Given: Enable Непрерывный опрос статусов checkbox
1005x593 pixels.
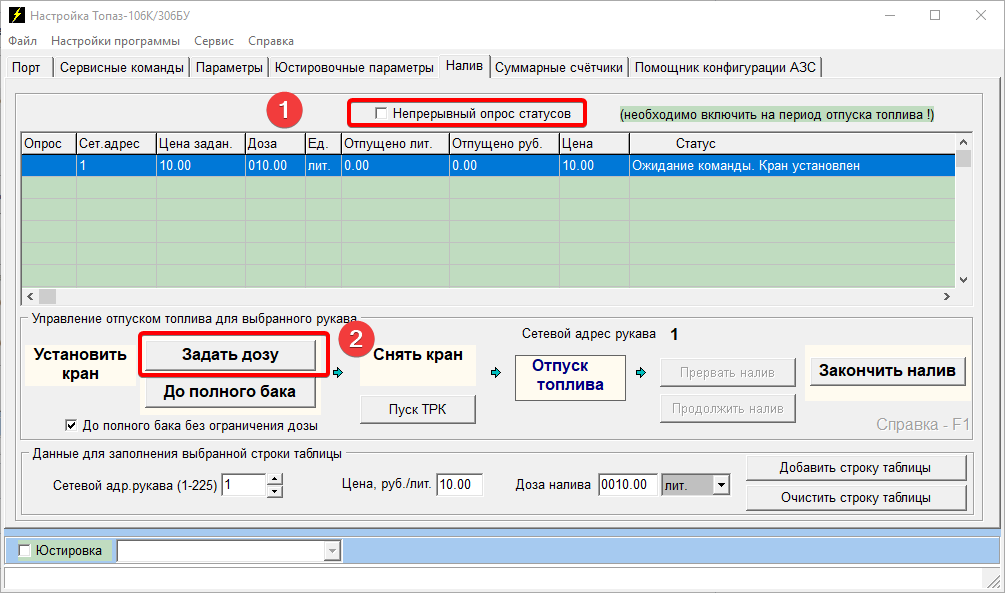Looking at the screenshot, I should [x=381, y=113].
